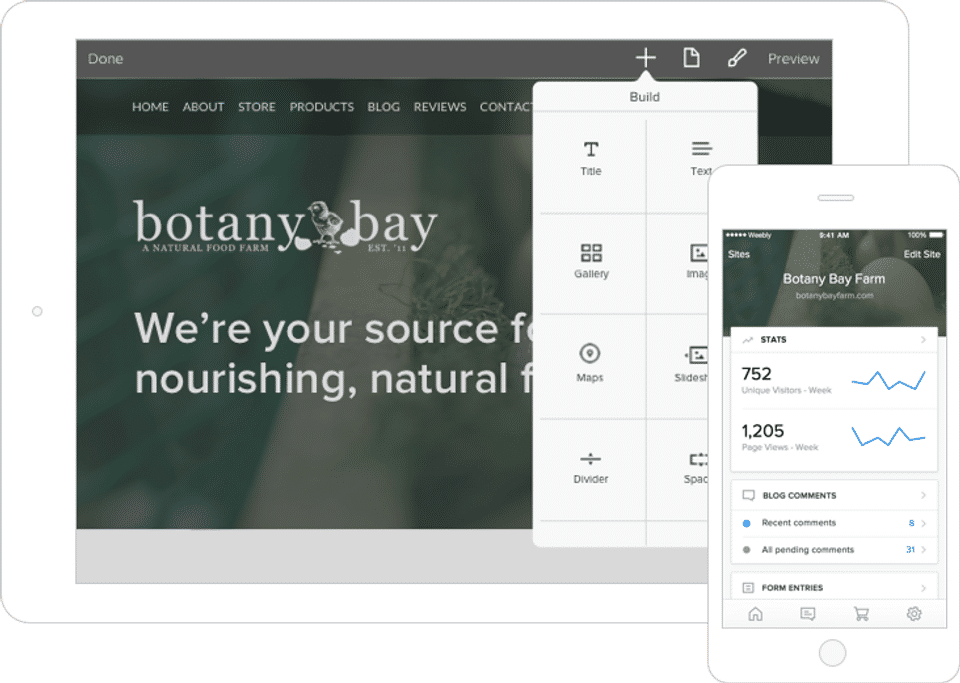Open the store cart tab on phone

[x=861, y=614]
